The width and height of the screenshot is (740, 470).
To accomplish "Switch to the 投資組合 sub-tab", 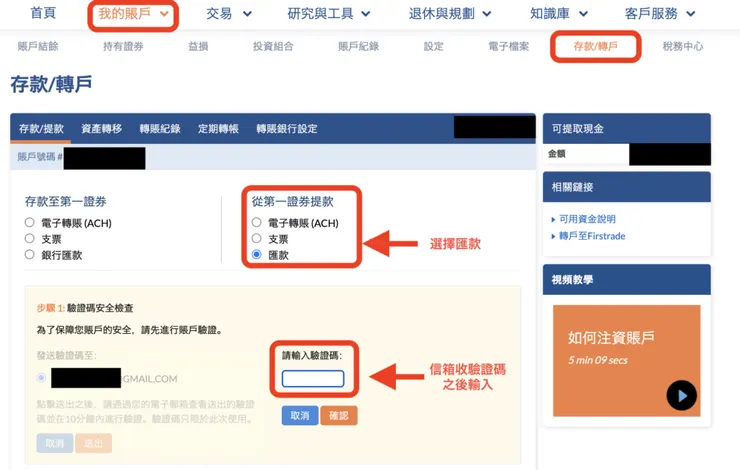I will click(273, 46).
